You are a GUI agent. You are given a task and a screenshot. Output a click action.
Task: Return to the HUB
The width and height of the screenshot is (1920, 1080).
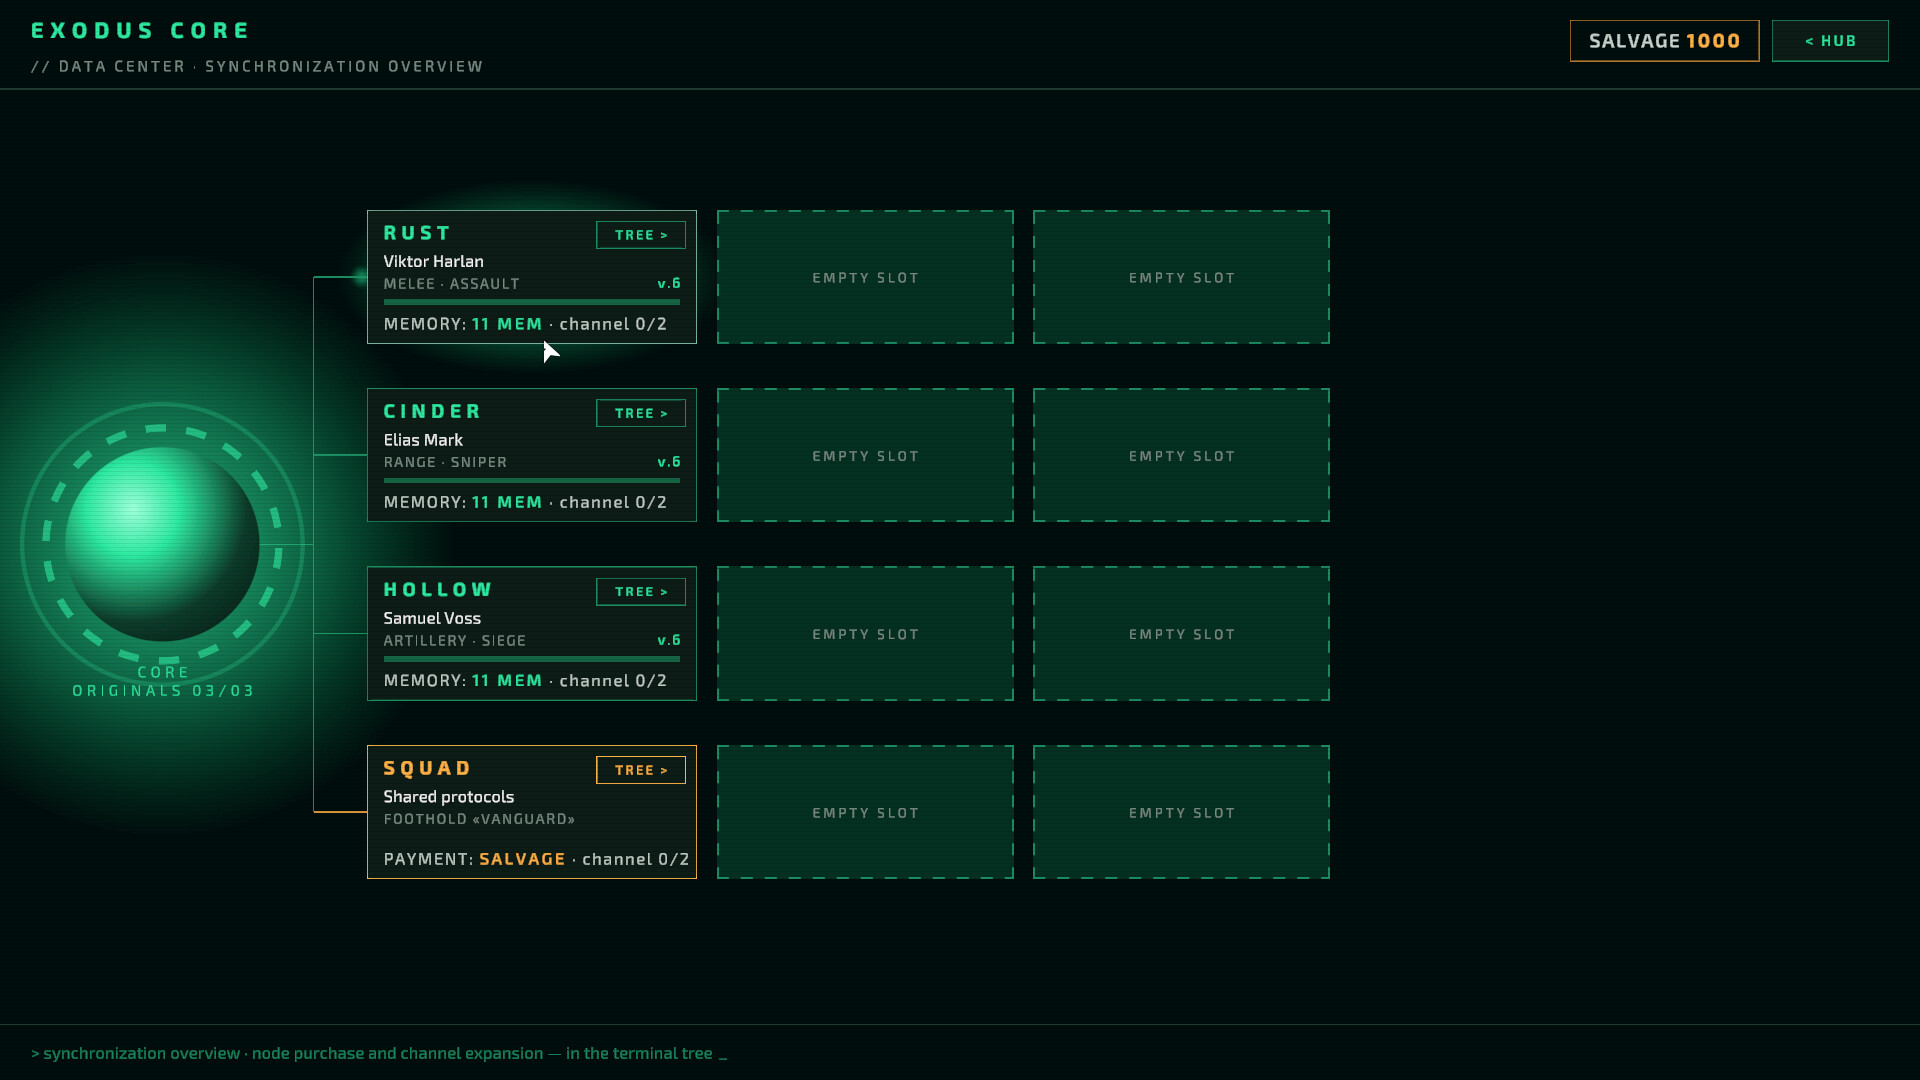(x=1830, y=41)
